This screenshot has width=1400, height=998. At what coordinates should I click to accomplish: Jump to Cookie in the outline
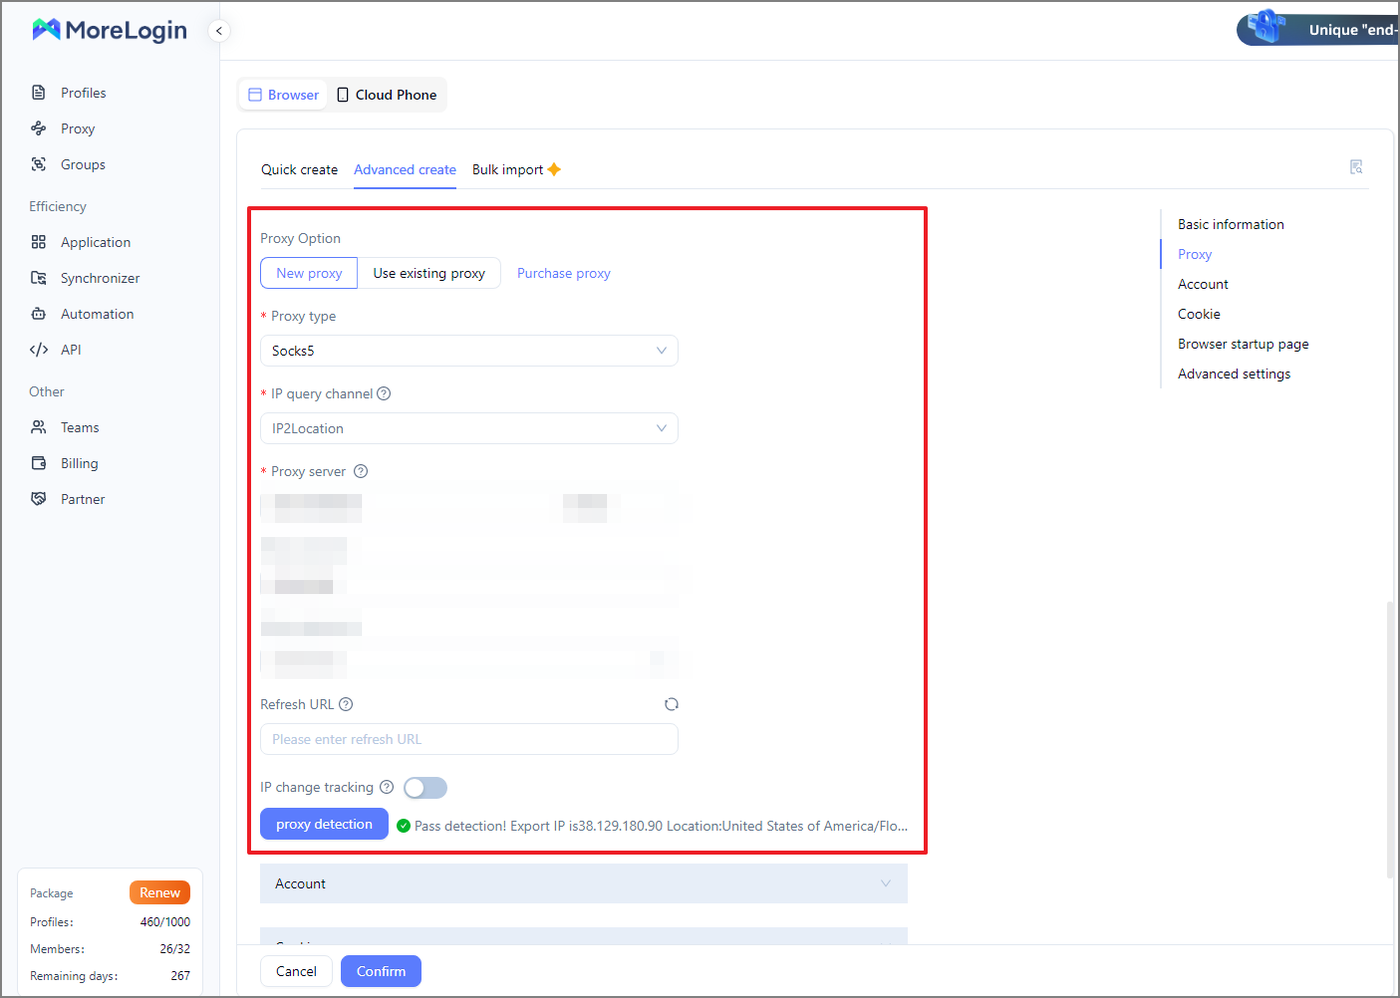tap(1199, 314)
